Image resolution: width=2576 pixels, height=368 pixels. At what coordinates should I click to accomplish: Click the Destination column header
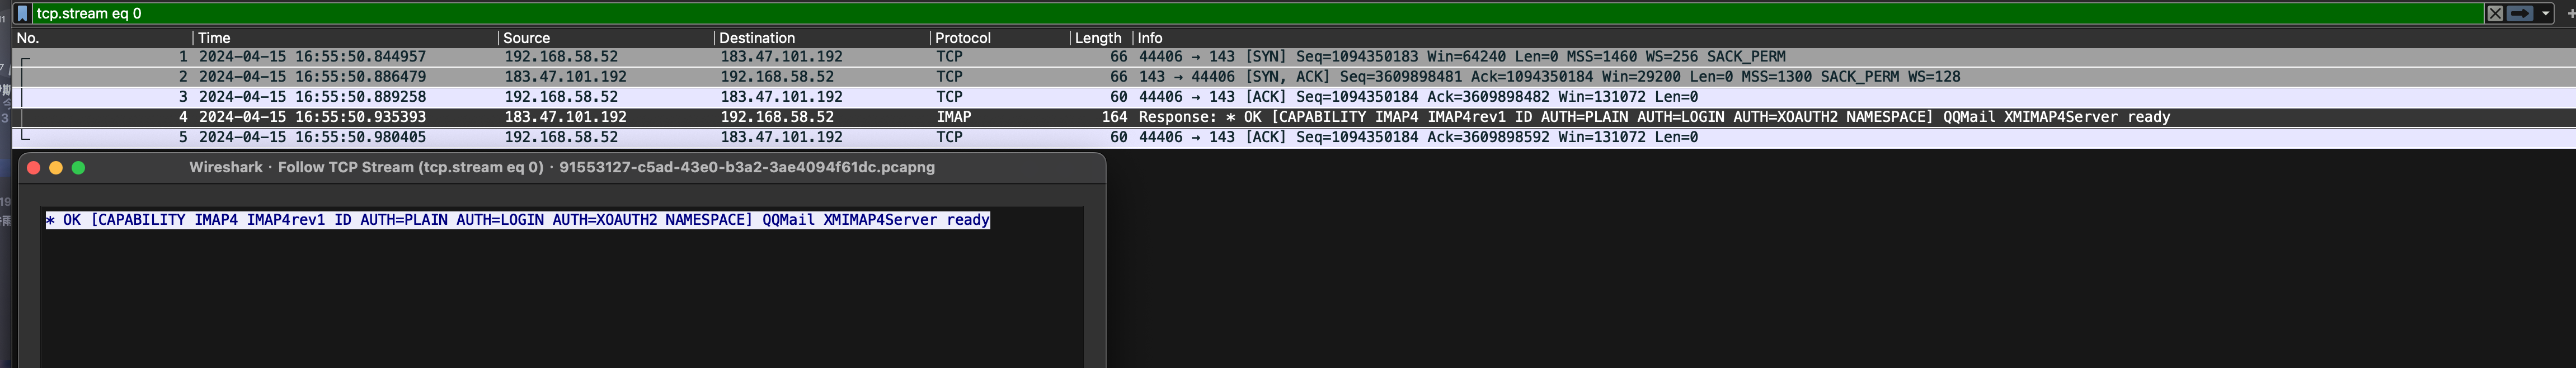[757, 38]
